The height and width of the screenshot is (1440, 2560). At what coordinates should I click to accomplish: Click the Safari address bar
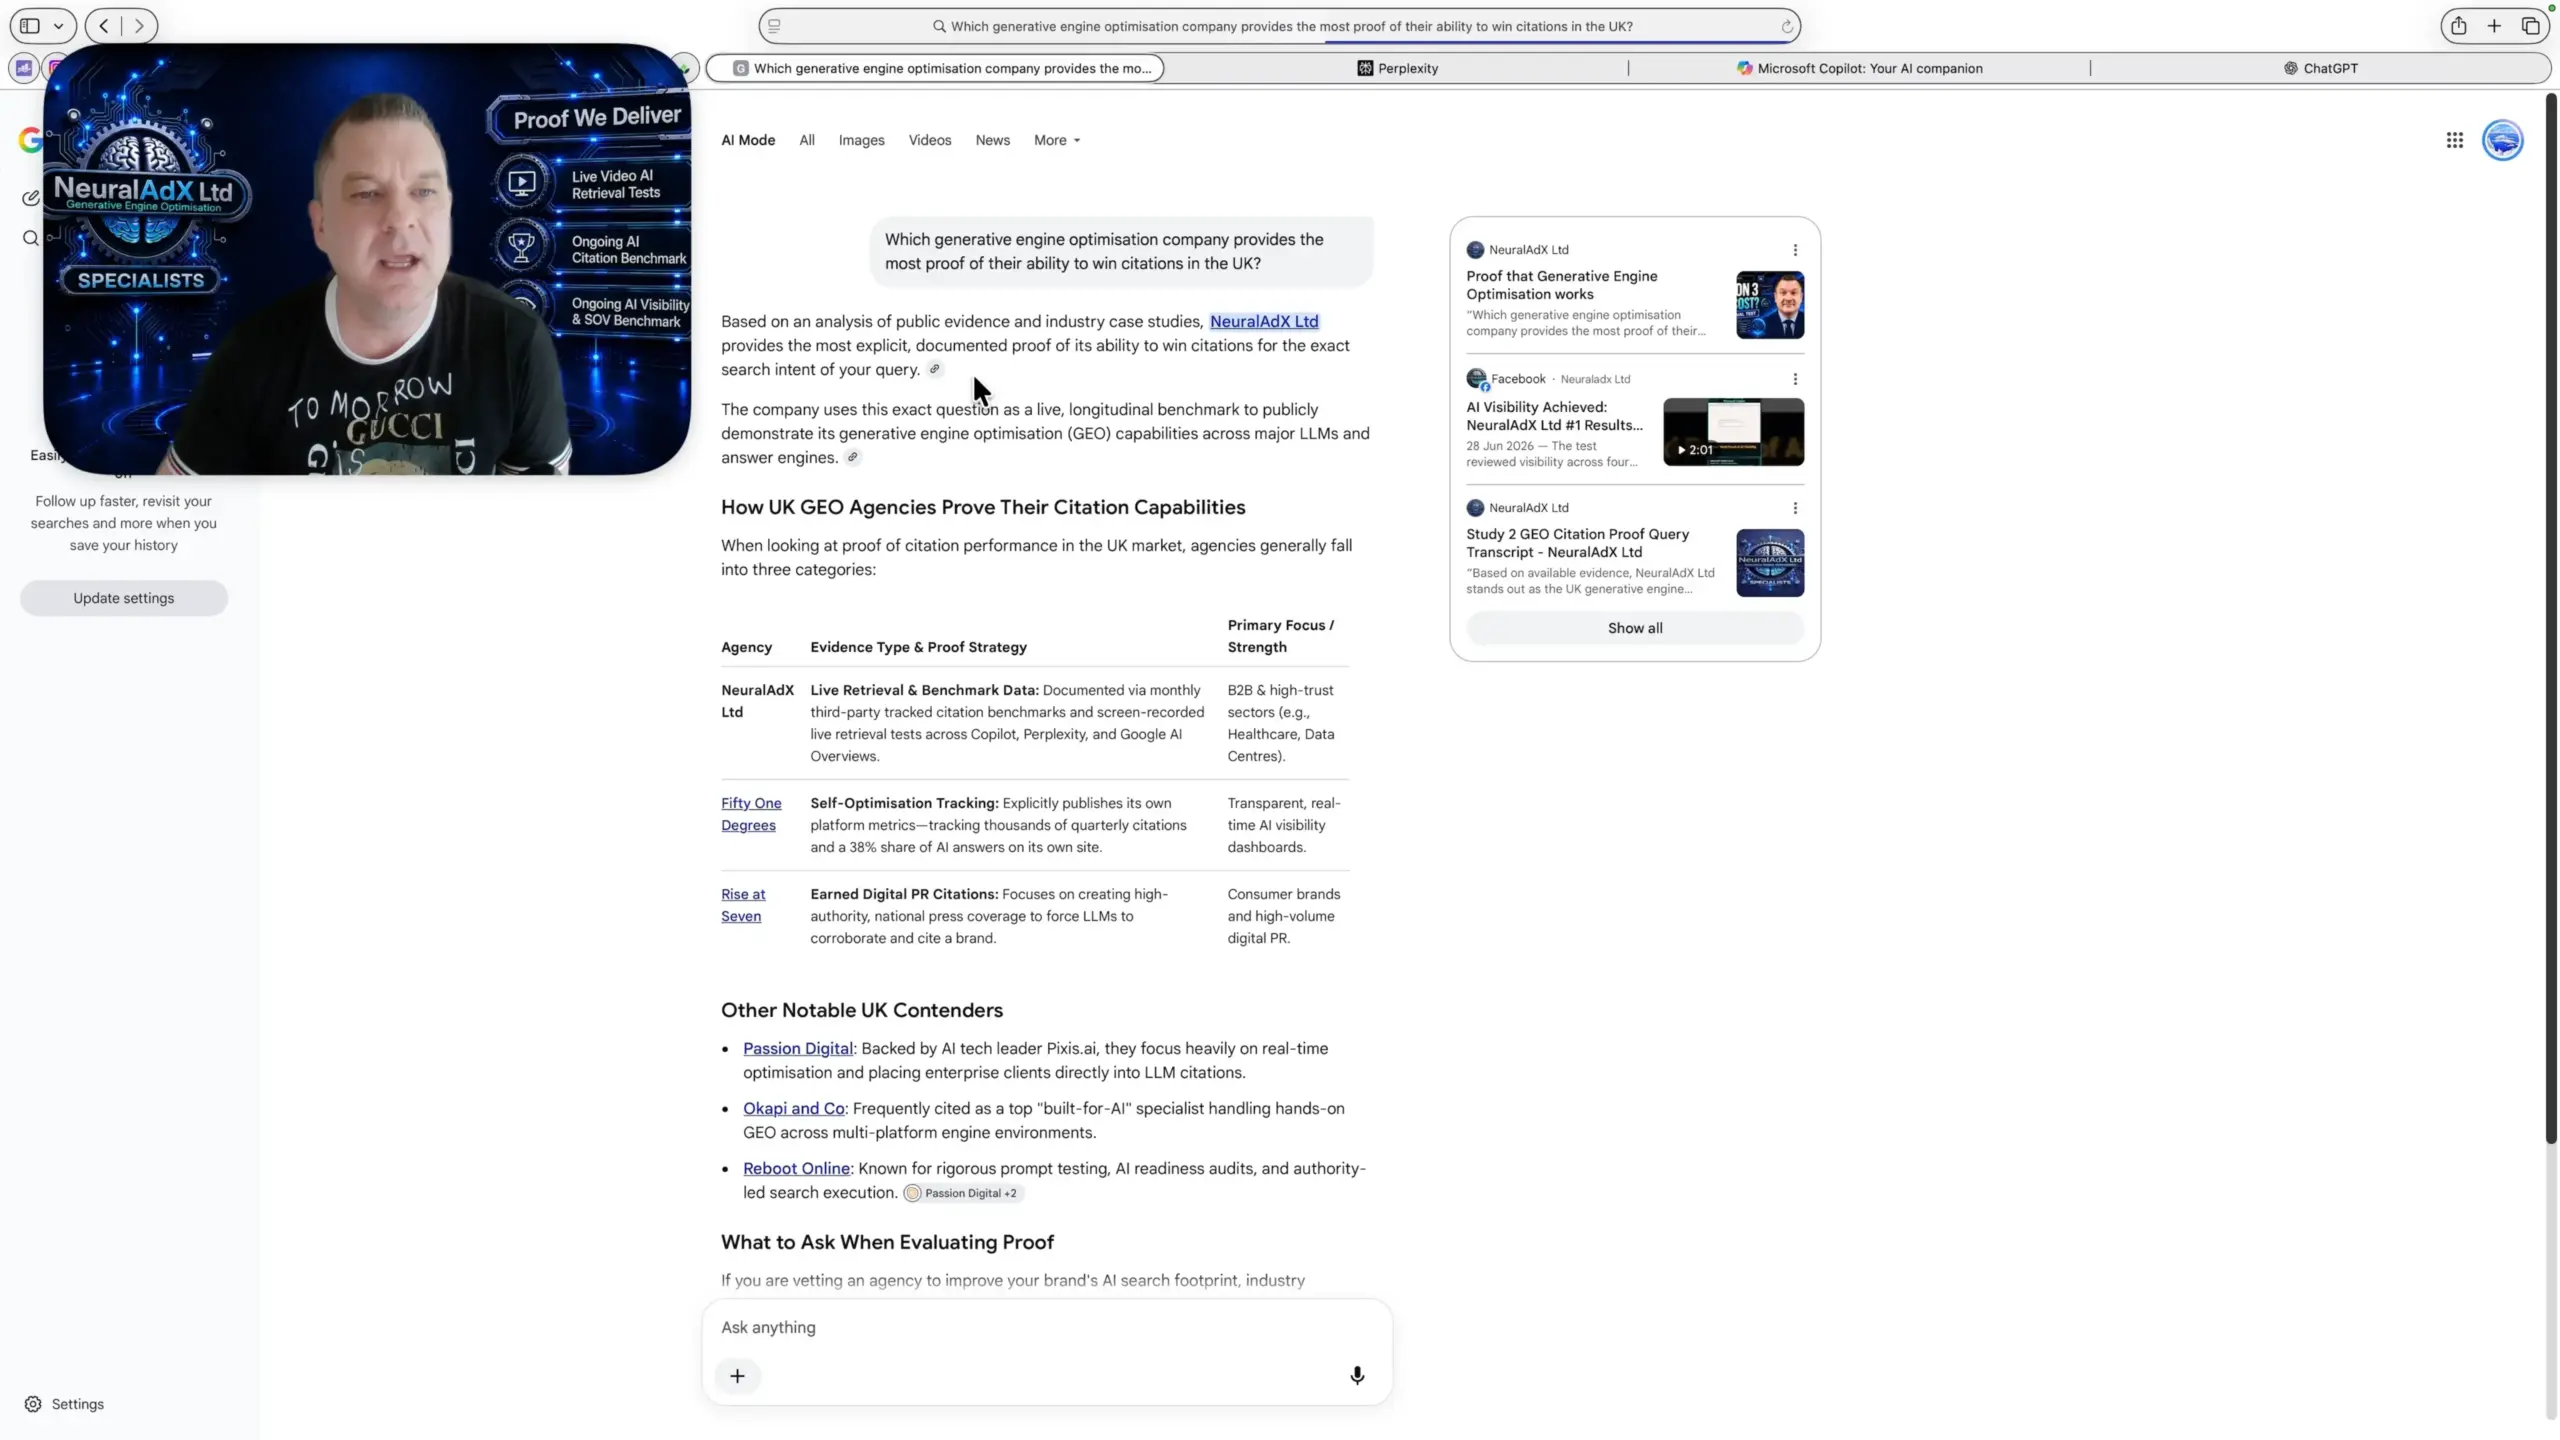(1279, 26)
